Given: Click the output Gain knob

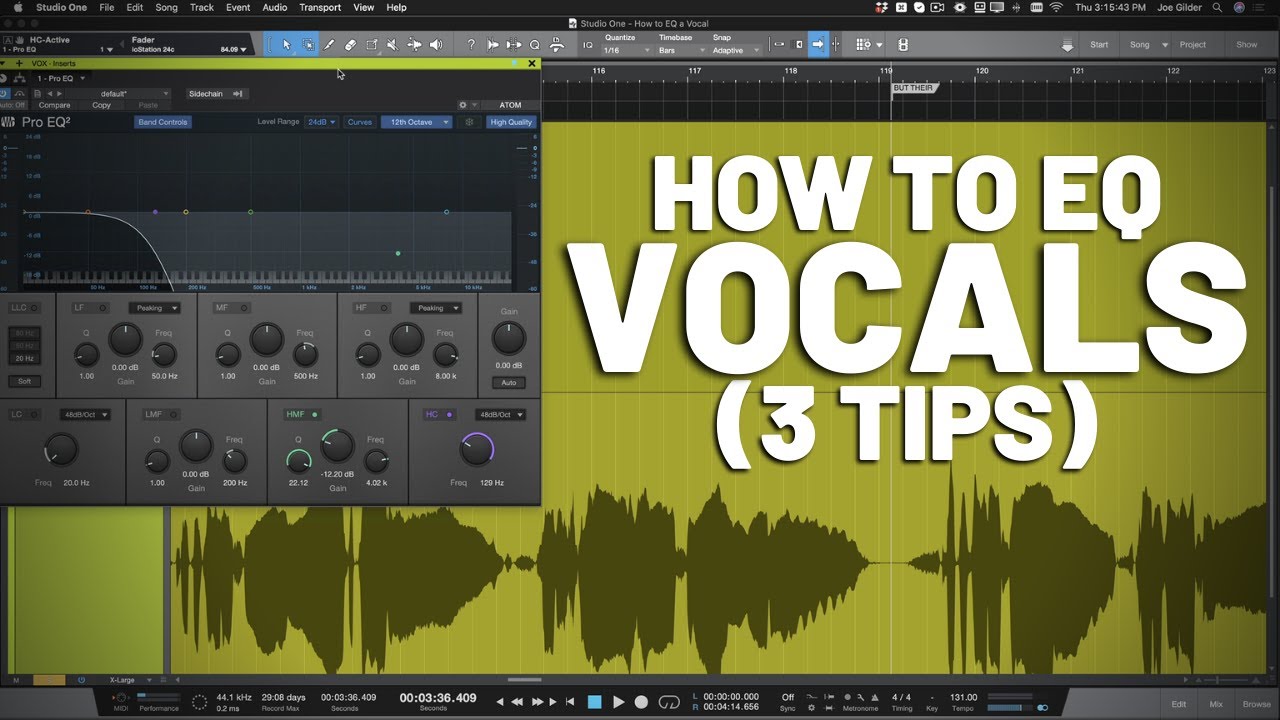Looking at the screenshot, I should tap(509, 338).
